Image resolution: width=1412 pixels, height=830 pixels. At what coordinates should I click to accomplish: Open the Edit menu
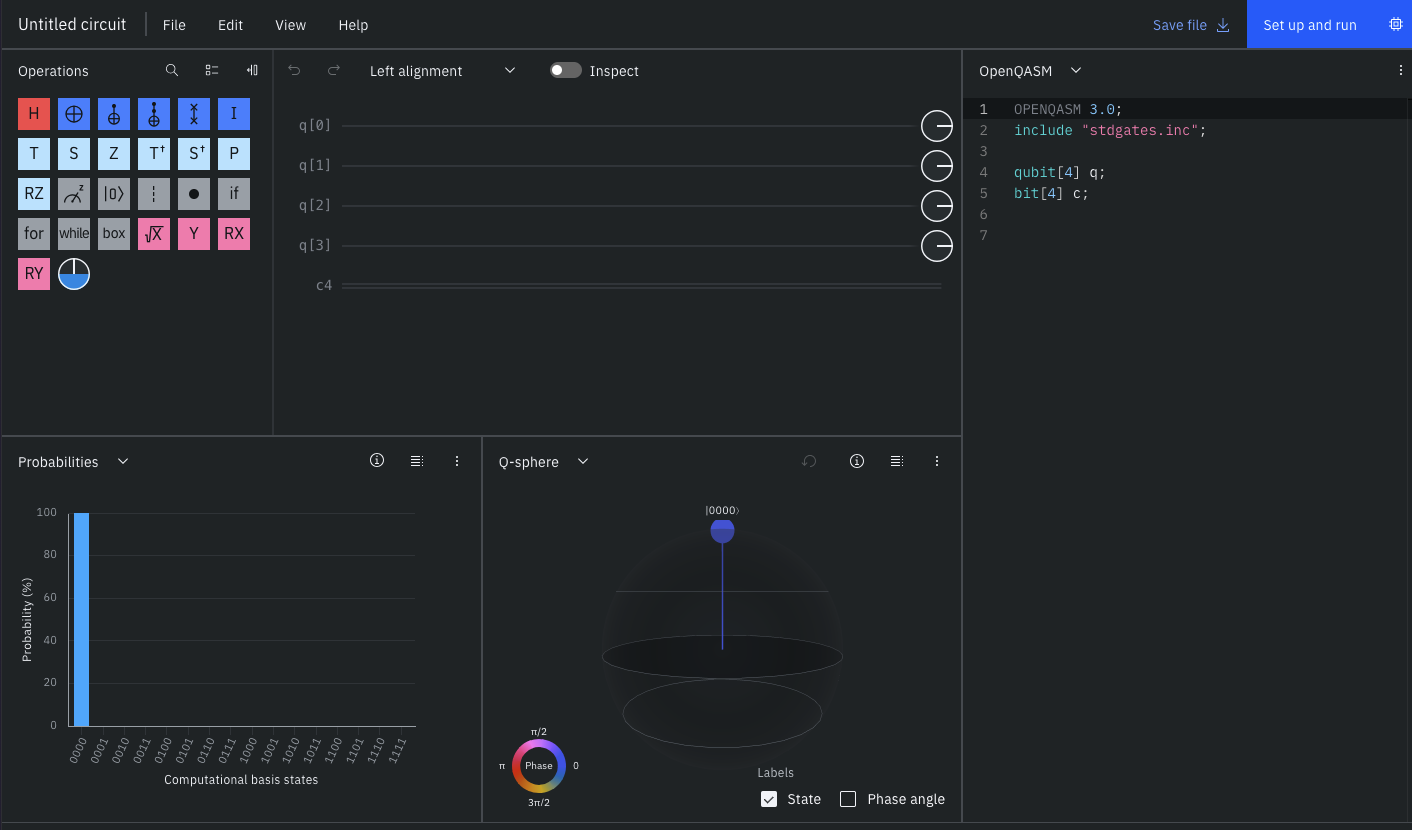pyautogui.click(x=231, y=25)
